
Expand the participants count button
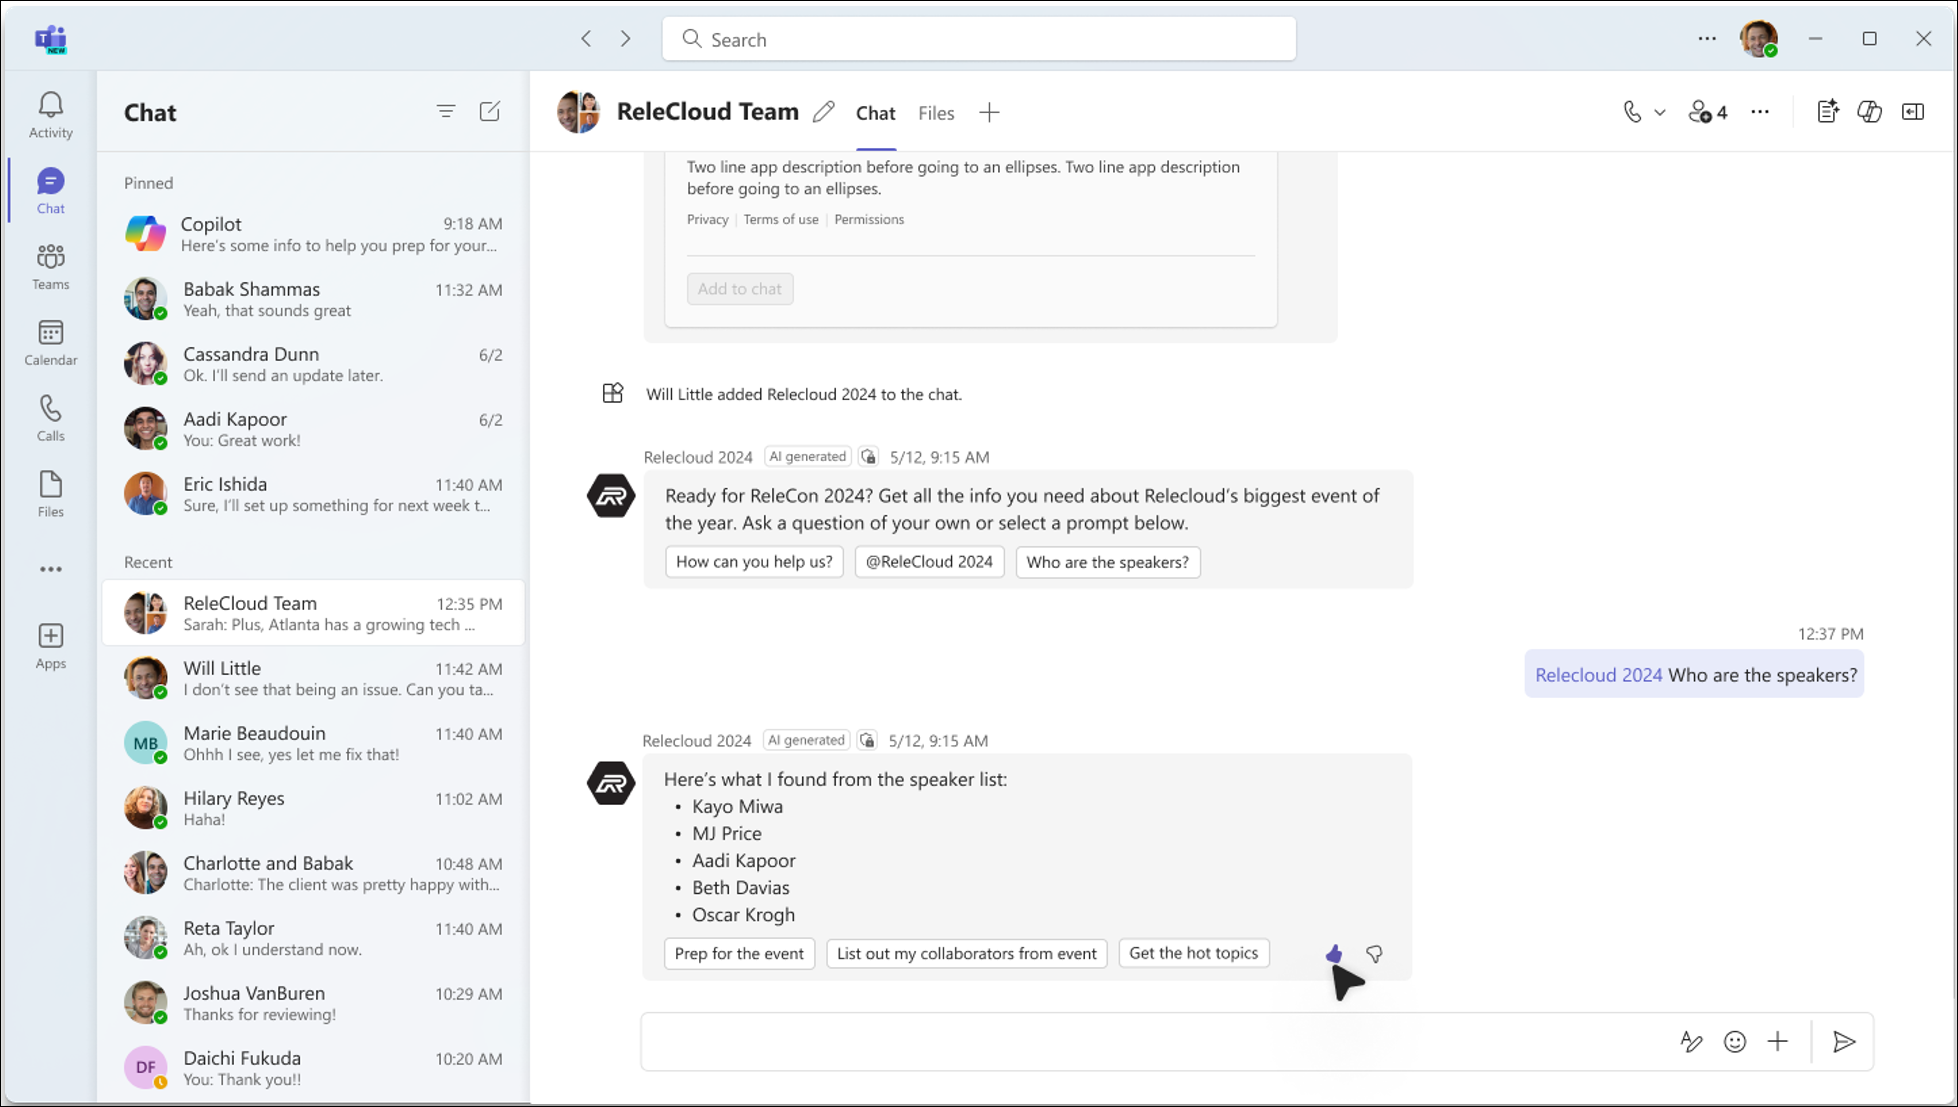click(1708, 112)
